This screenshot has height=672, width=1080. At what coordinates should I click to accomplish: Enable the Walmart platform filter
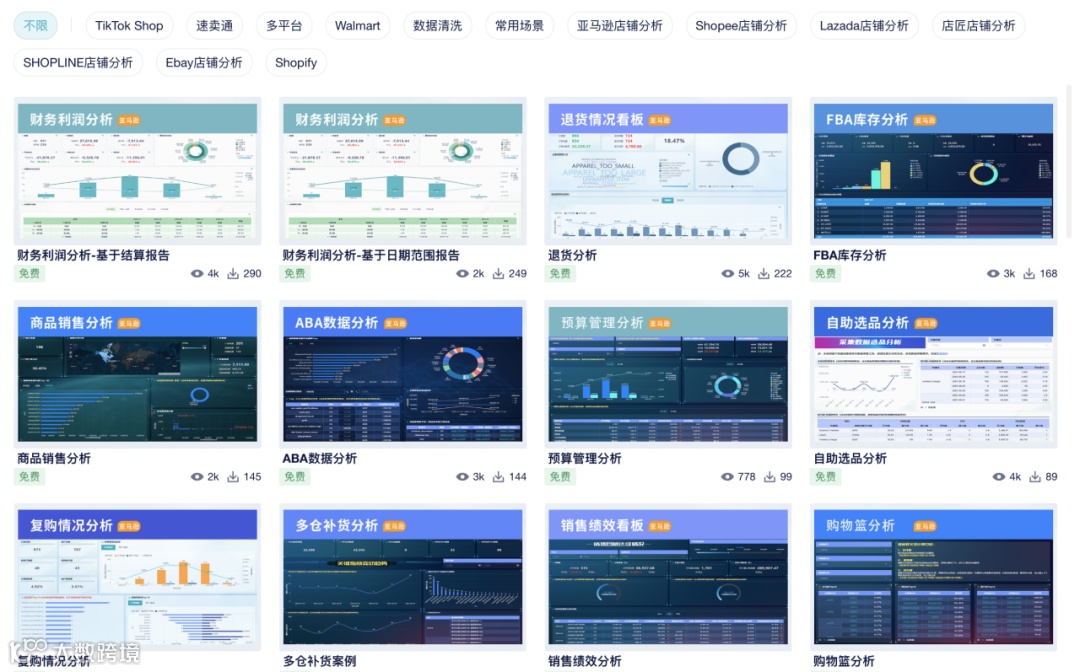click(357, 27)
